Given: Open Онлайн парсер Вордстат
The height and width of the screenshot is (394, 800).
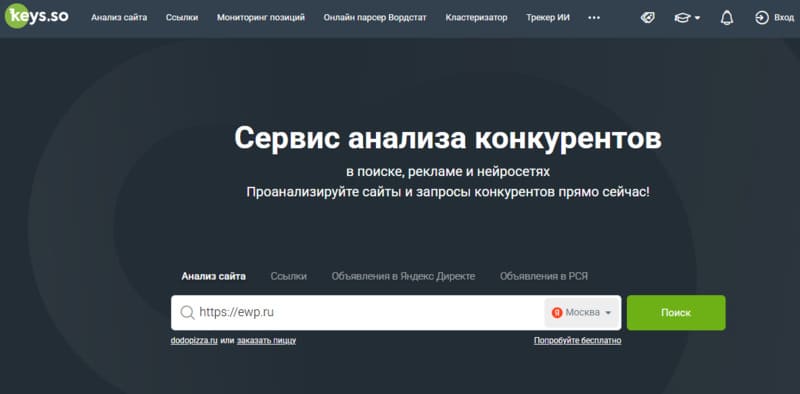Looking at the screenshot, I should 375,18.
